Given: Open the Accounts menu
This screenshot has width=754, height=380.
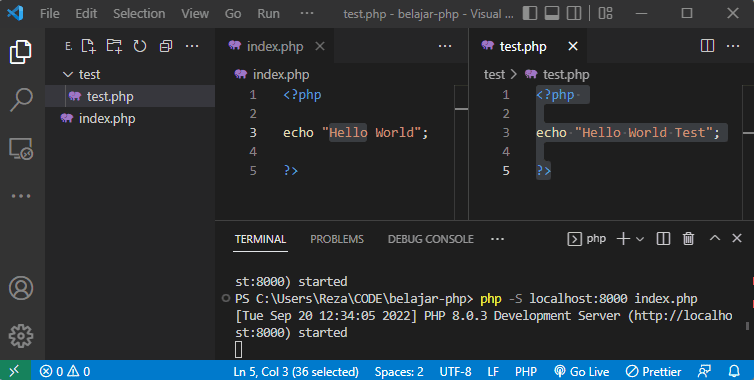Looking at the screenshot, I should coord(21,288).
